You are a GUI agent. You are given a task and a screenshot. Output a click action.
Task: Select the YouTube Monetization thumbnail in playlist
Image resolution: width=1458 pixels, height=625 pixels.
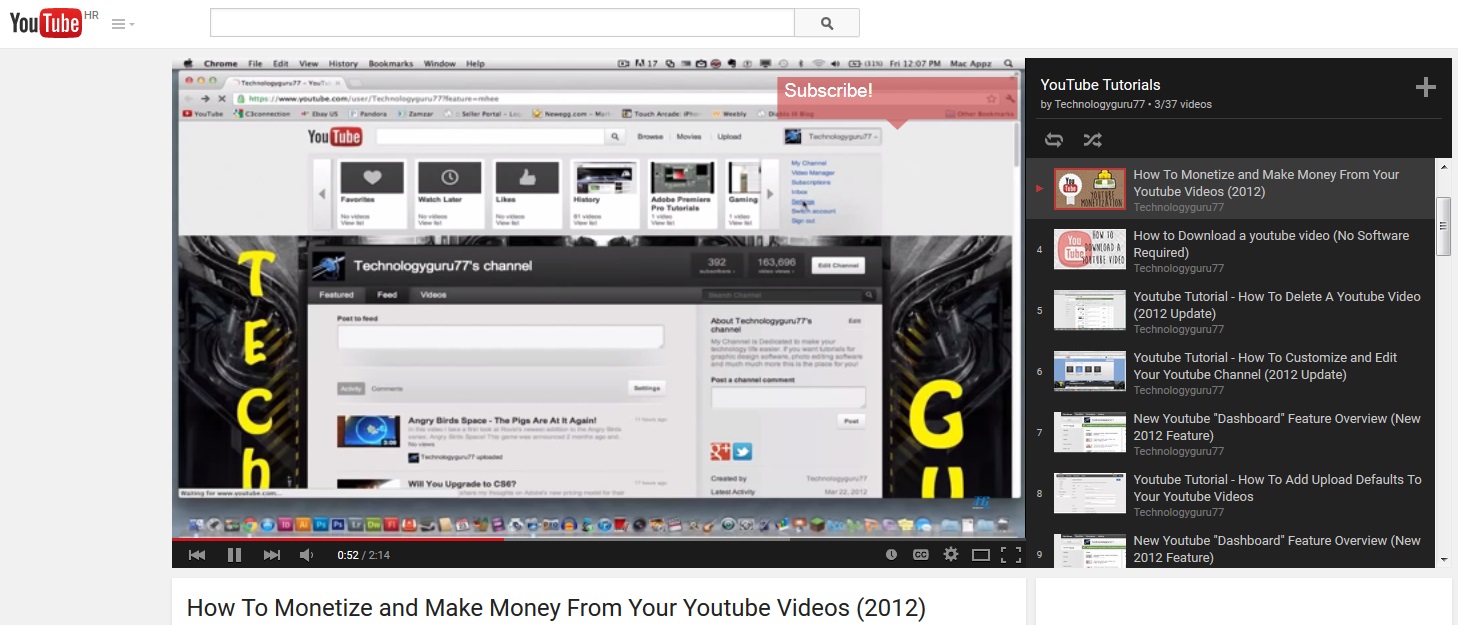coord(1090,189)
